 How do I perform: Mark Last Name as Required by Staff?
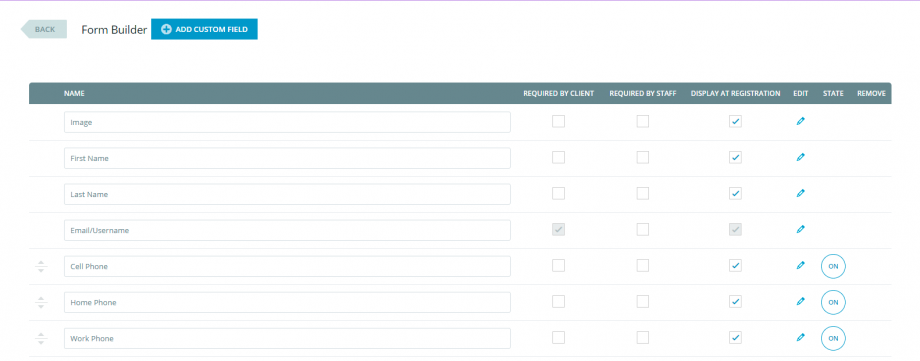click(643, 193)
